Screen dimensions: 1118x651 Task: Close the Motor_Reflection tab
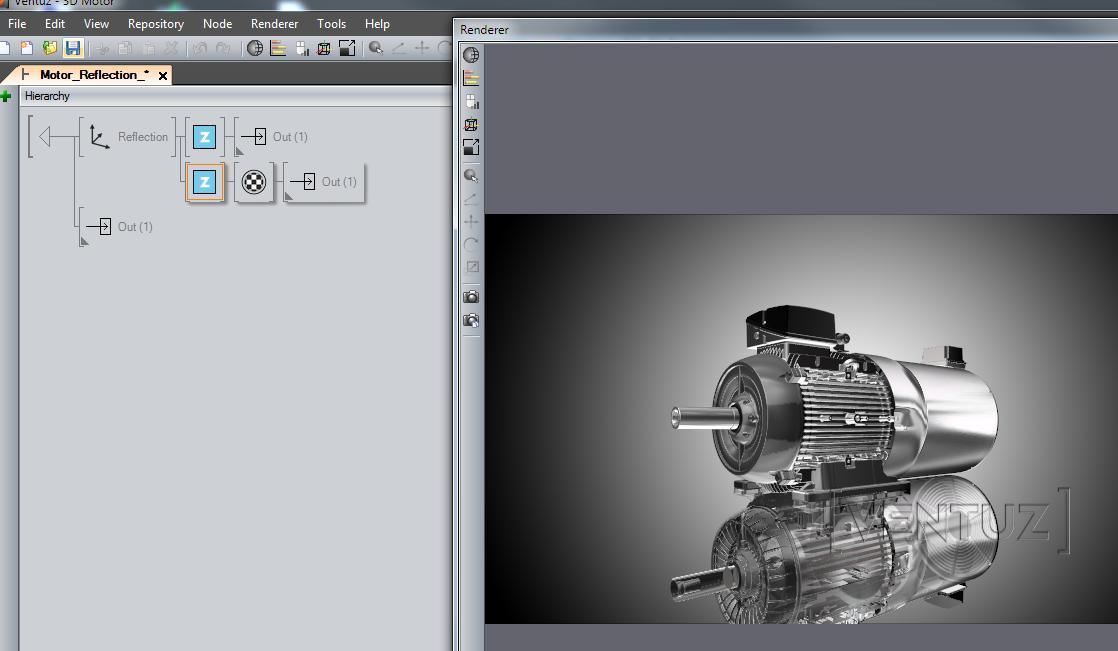coord(163,75)
